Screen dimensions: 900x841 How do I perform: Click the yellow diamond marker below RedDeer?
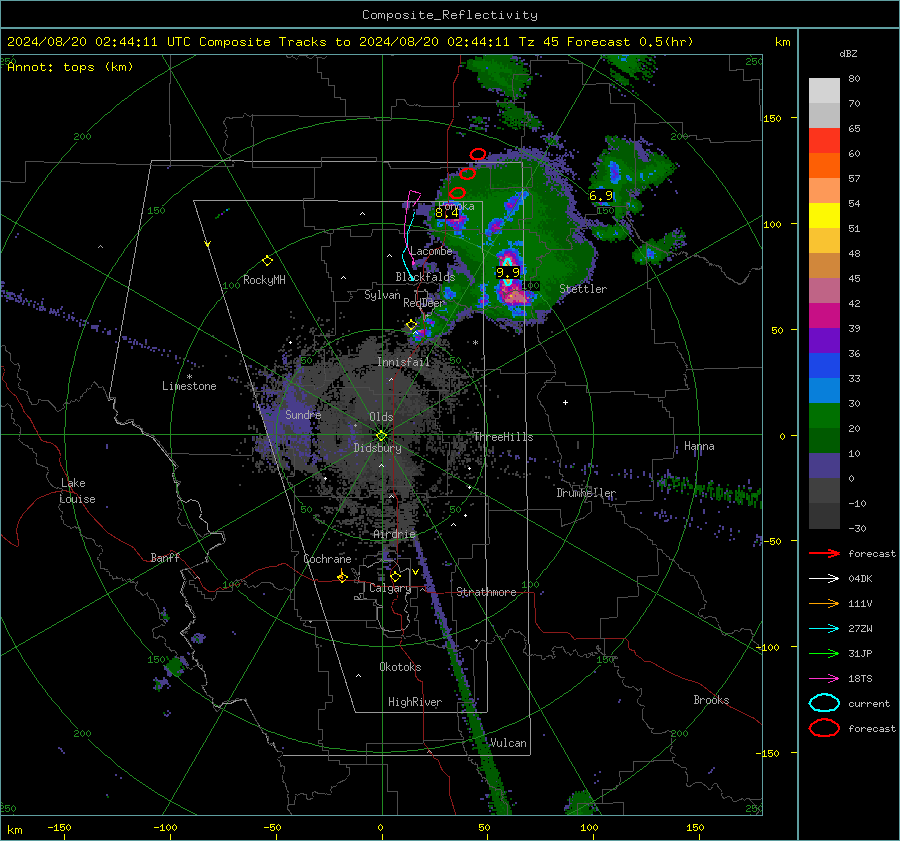pos(411,325)
